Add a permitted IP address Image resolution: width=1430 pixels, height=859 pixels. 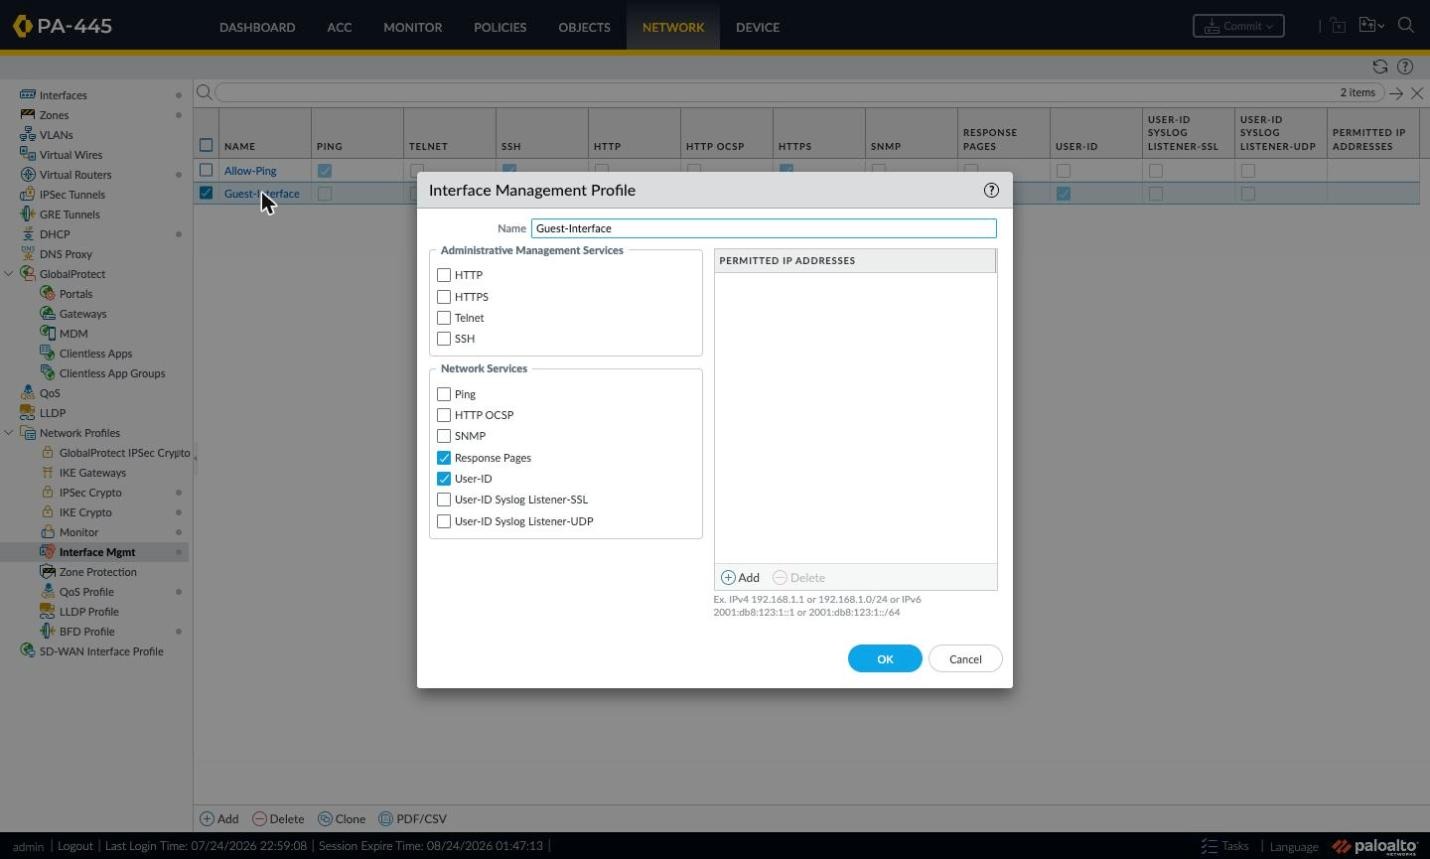pos(741,578)
